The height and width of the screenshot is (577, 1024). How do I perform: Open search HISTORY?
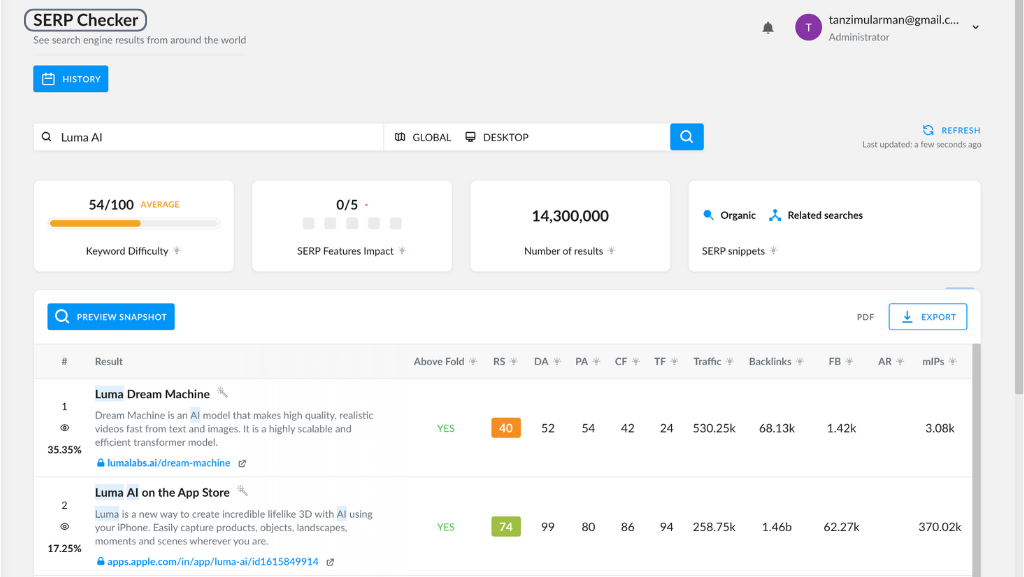71,79
